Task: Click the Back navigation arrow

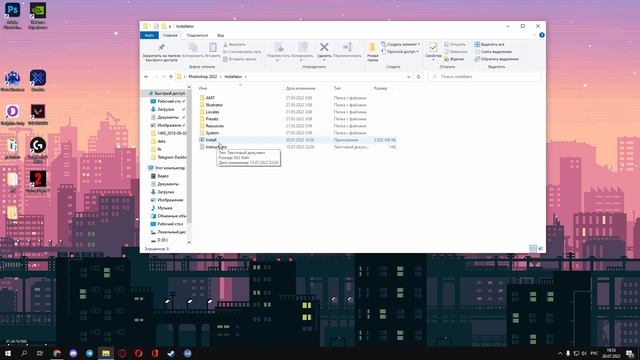Action: (x=147, y=76)
